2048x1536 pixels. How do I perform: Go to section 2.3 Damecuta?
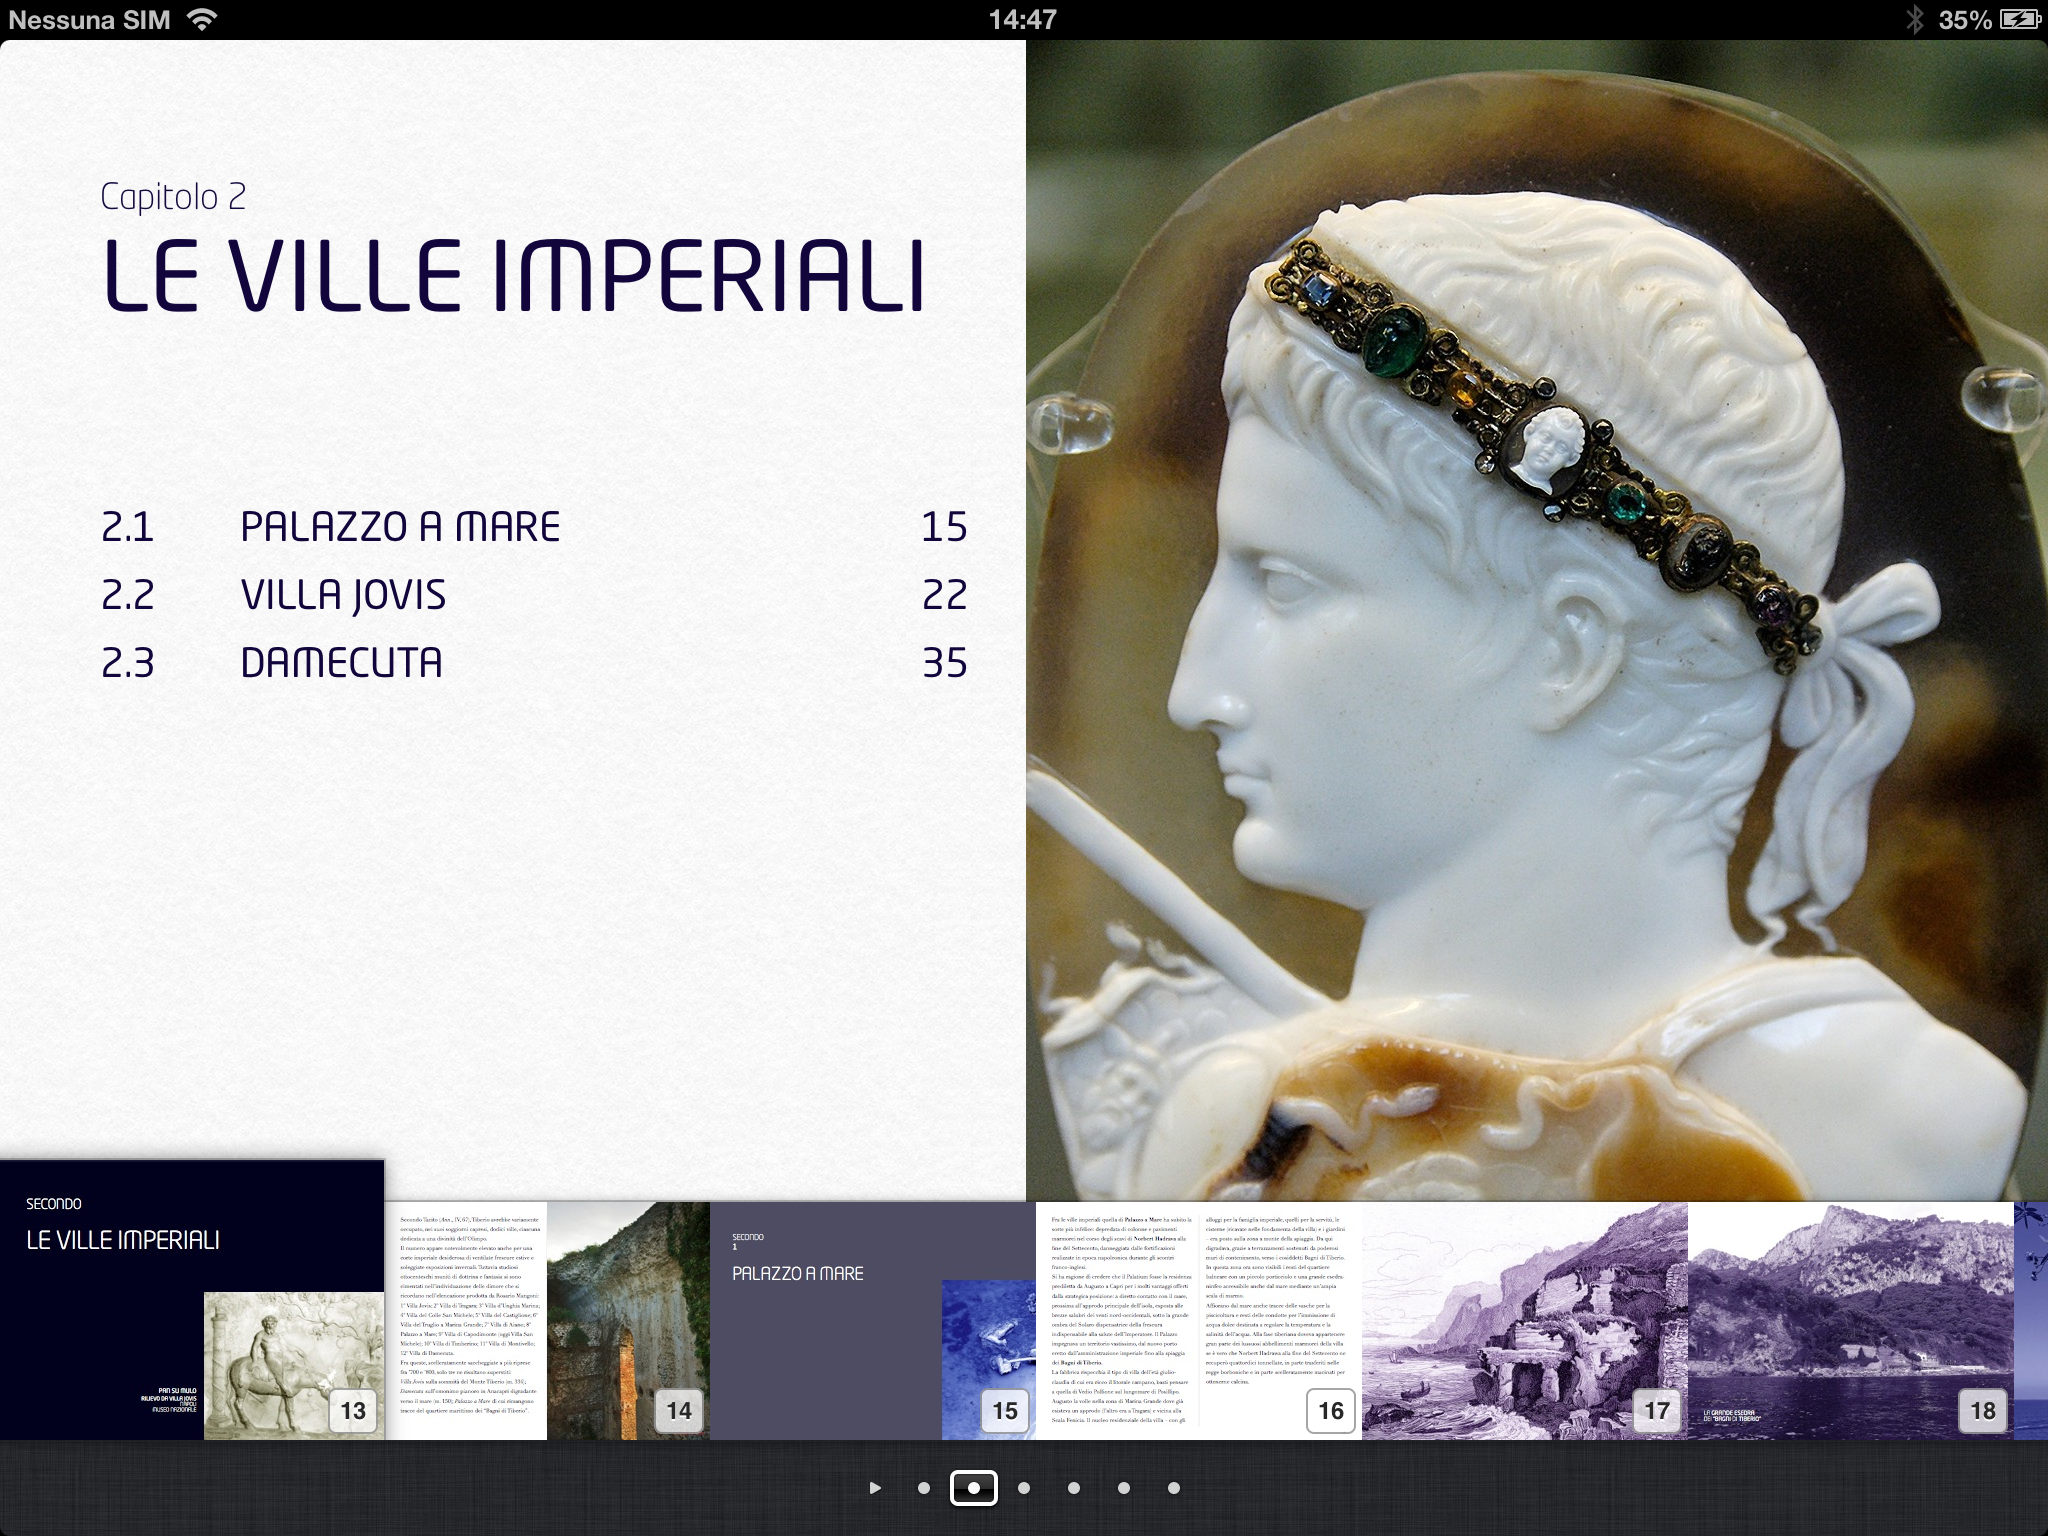point(341,663)
